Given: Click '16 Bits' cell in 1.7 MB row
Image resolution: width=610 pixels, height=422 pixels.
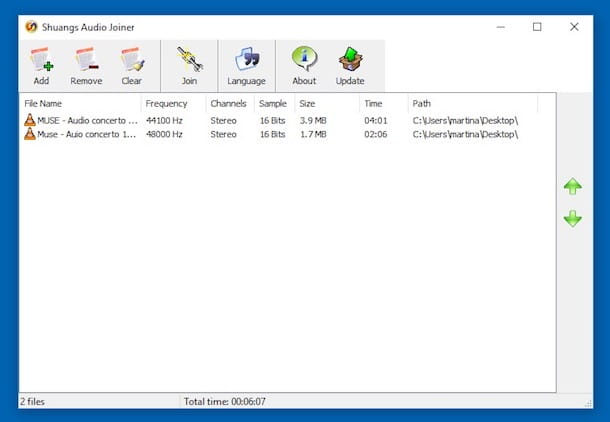Looking at the screenshot, I should pos(273,134).
